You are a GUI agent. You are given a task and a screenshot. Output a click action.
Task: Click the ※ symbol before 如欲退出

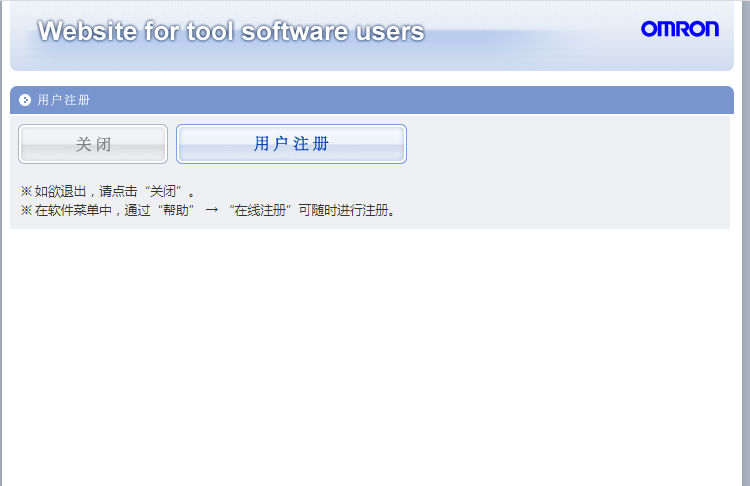click(x=26, y=191)
